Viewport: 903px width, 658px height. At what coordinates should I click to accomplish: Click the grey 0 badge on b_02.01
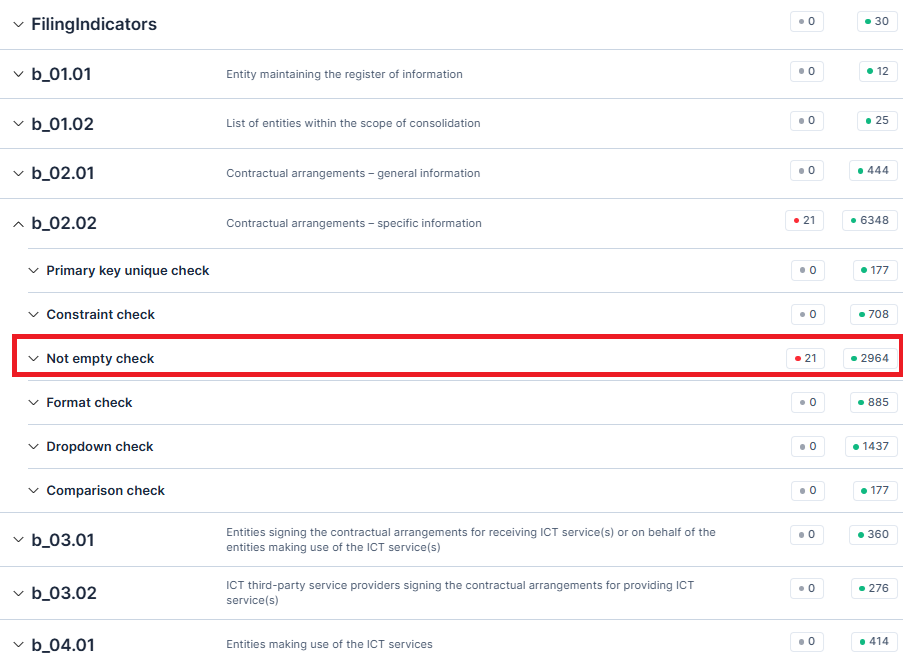(x=807, y=170)
